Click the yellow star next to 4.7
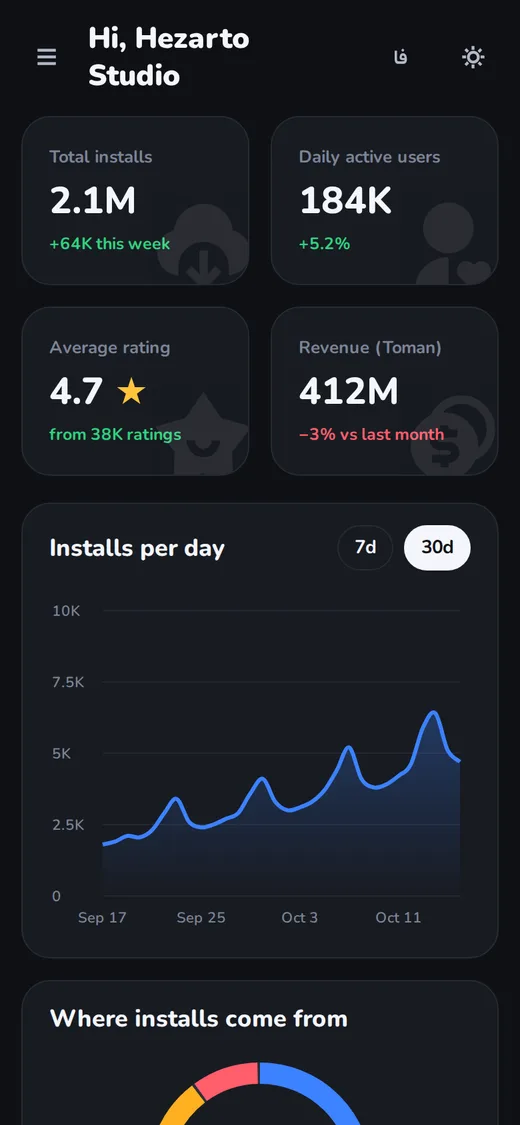 click(x=132, y=392)
